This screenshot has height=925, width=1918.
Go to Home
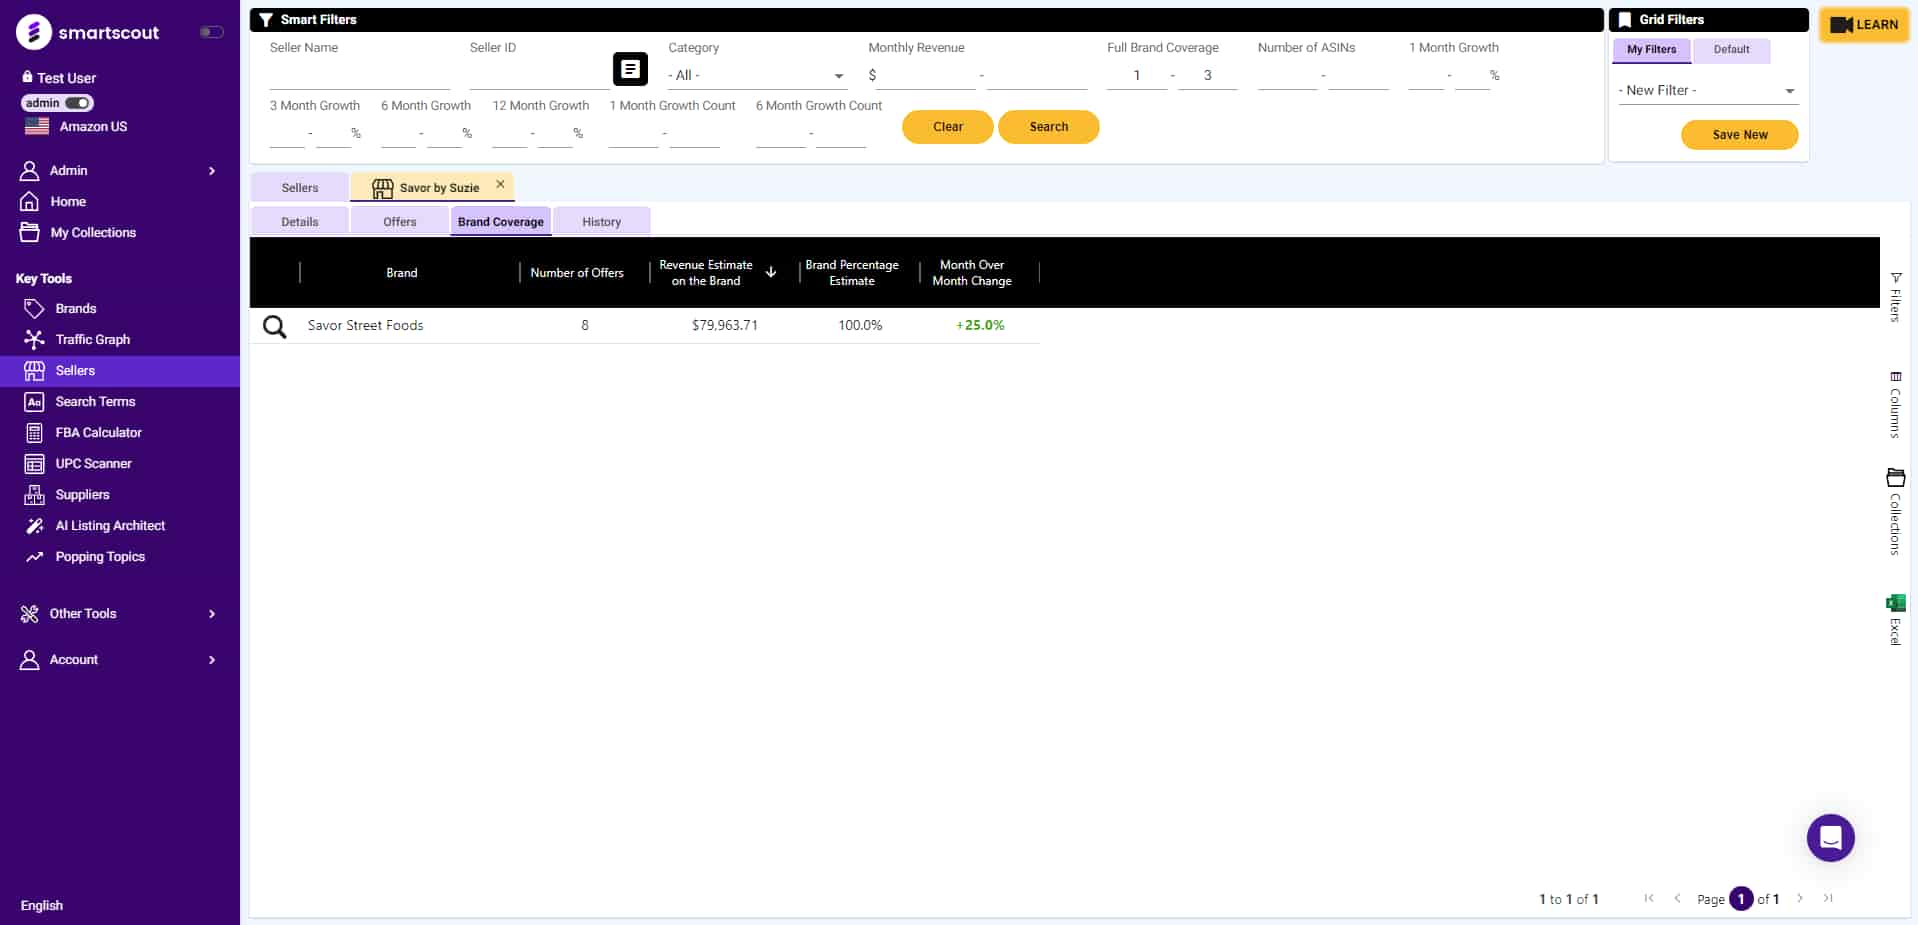click(x=68, y=201)
